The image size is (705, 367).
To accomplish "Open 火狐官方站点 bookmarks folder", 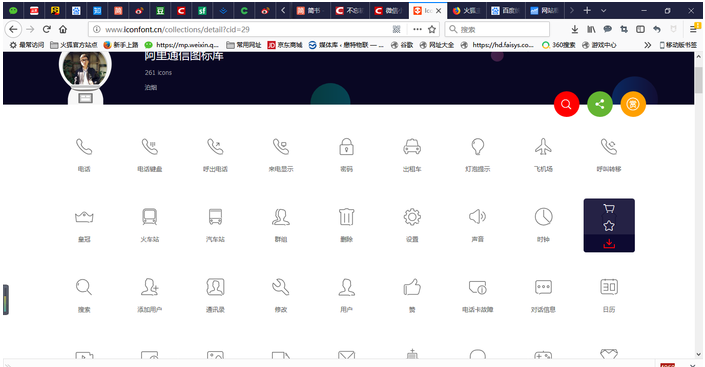I will coord(74,45).
